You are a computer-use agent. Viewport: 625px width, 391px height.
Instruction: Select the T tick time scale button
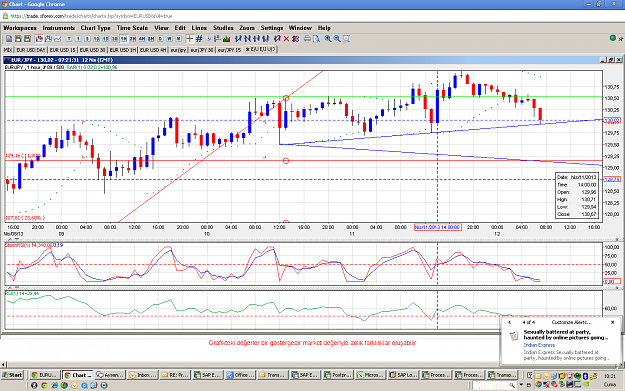(69, 39)
